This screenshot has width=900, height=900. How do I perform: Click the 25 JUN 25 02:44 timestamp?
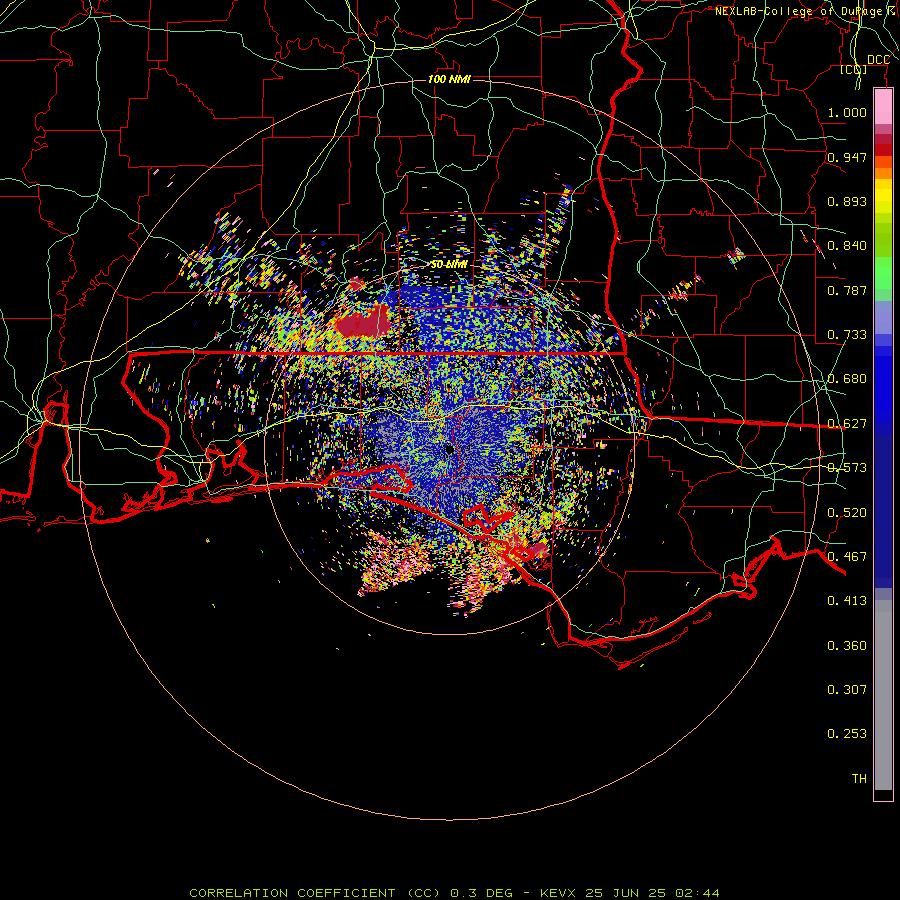click(x=652, y=893)
